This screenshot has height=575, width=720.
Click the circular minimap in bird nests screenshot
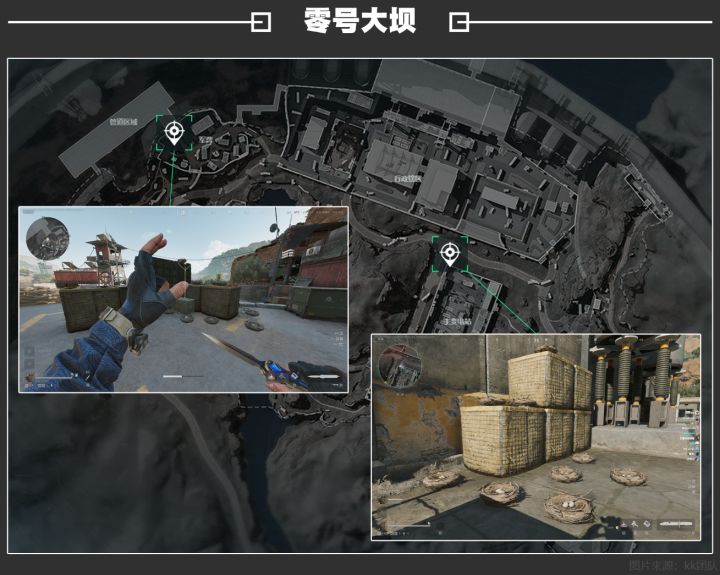tap(399, 367)
